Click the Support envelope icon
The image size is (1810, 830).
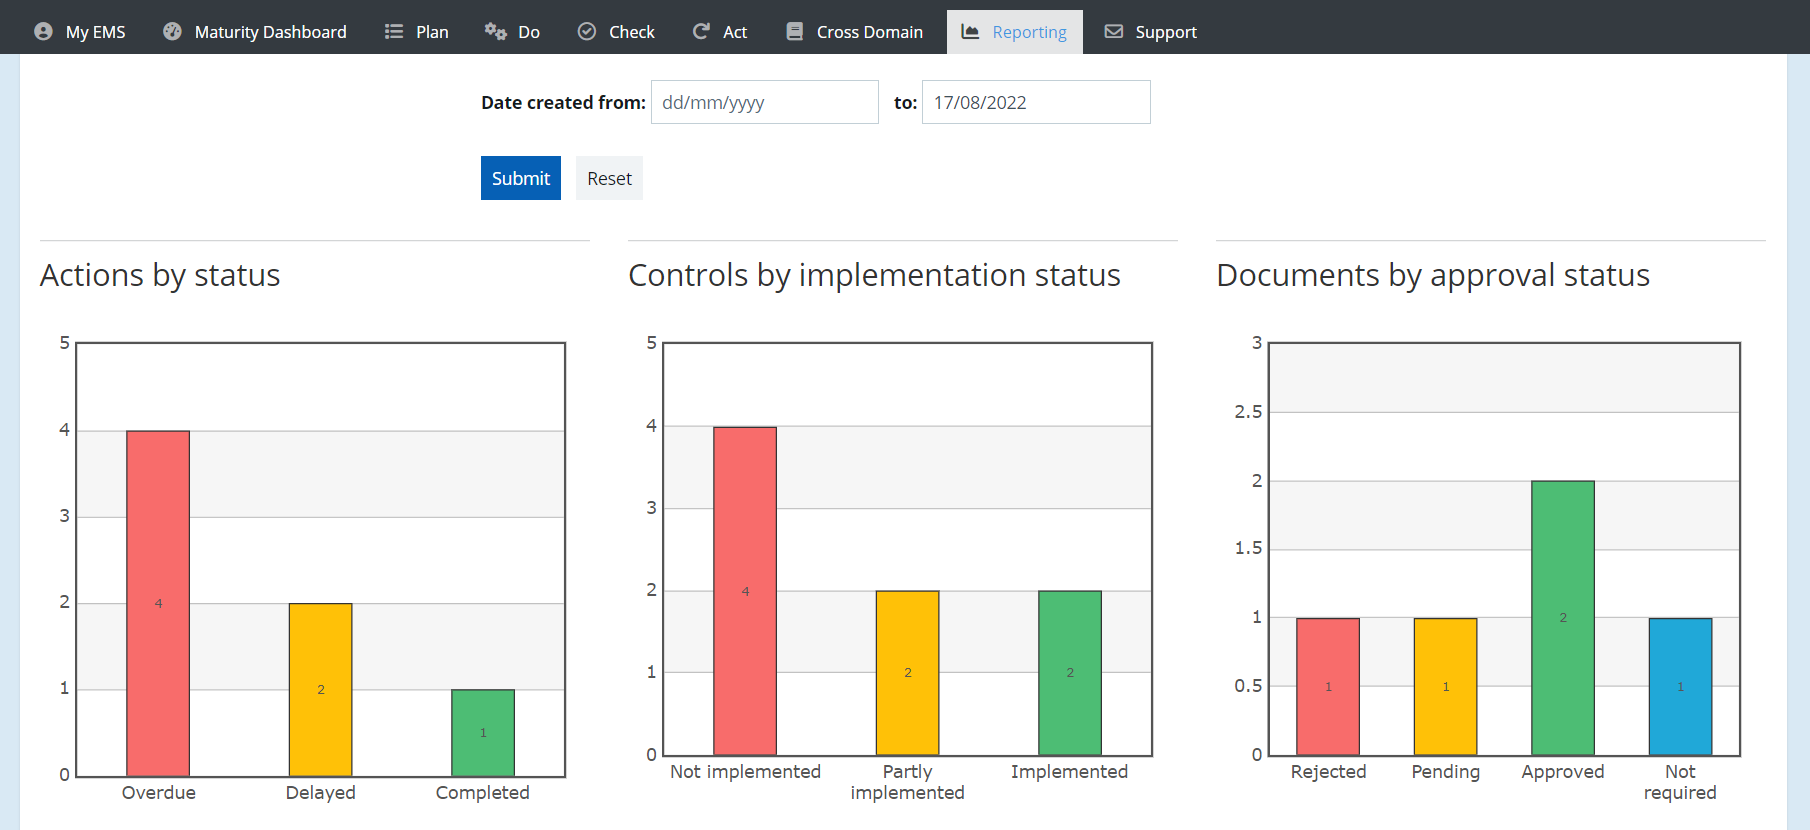(x=1113, y=32)
